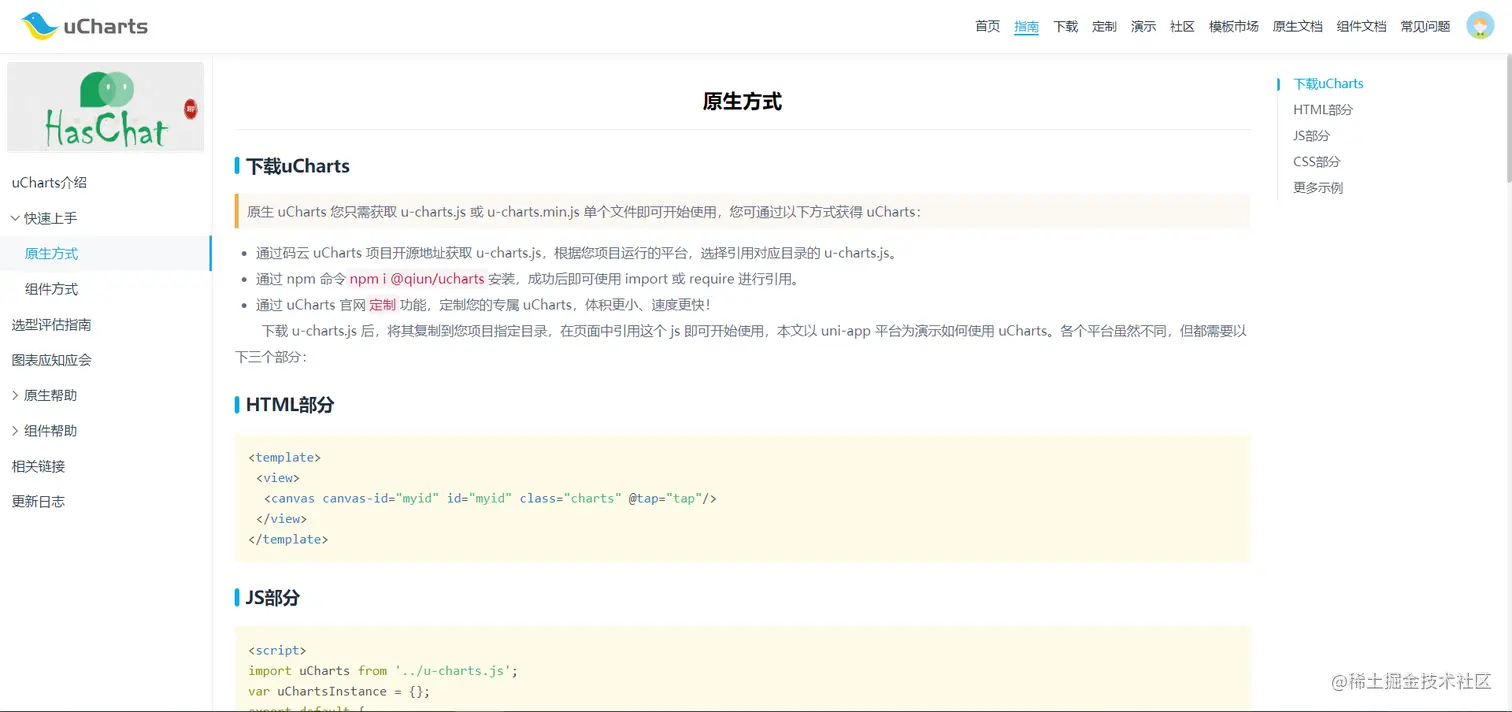Open the 下载 nav item
The image size is (1512, 712).
pos(1065,26)
